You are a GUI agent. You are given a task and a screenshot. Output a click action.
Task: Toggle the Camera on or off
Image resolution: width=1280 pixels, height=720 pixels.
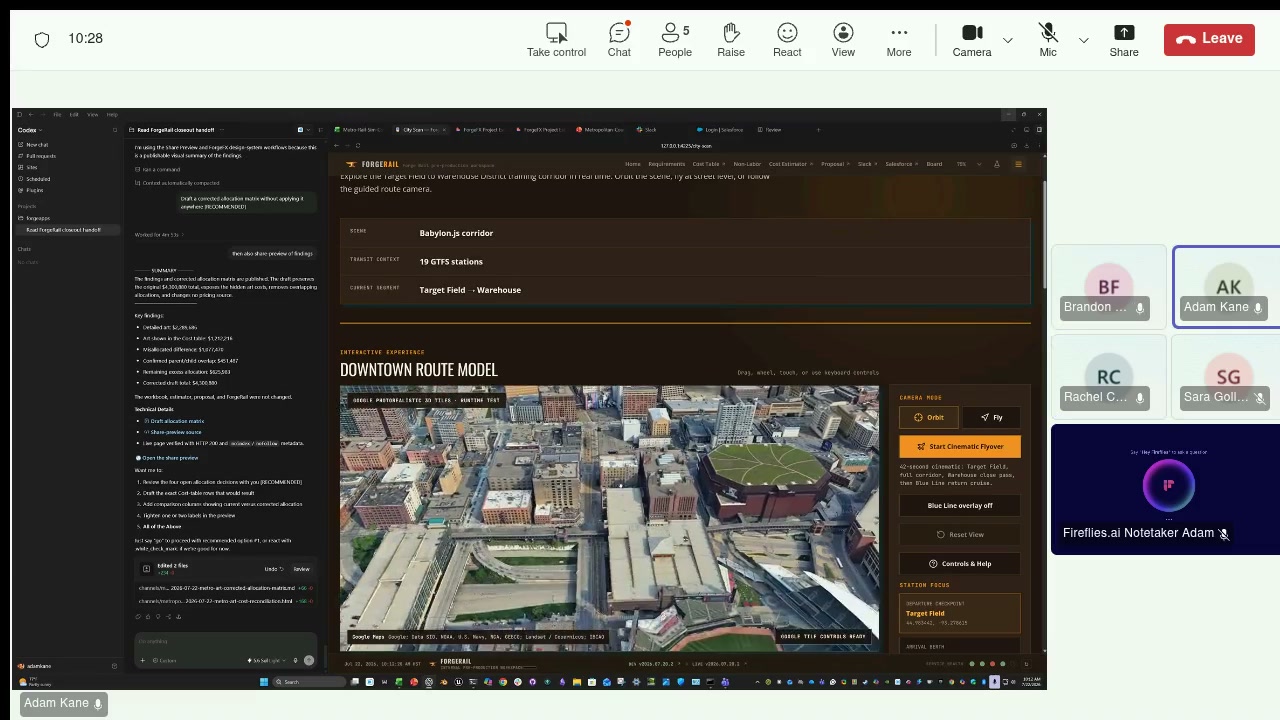click(972, 39)
